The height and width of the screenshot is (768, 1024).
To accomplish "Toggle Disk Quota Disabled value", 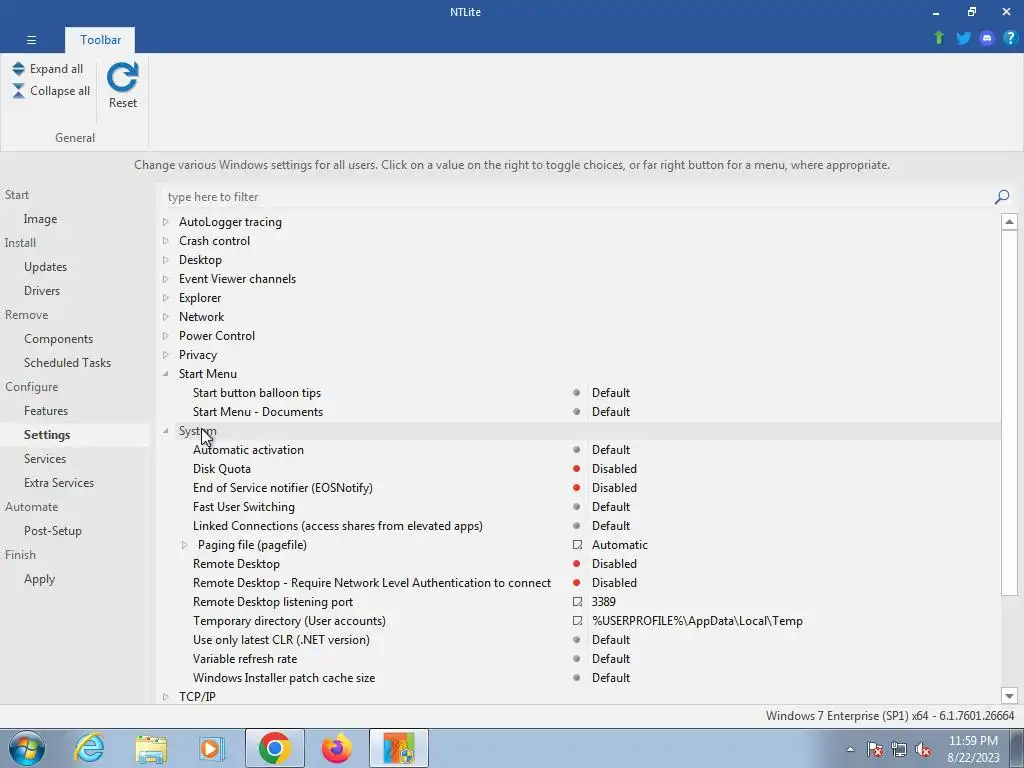I will coord(614,469).
